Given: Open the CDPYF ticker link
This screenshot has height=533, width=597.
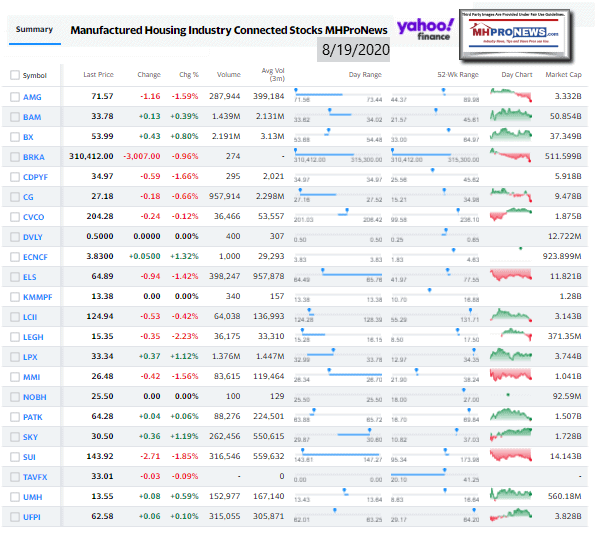Looking at the screenshot, I should pos(35,177).
